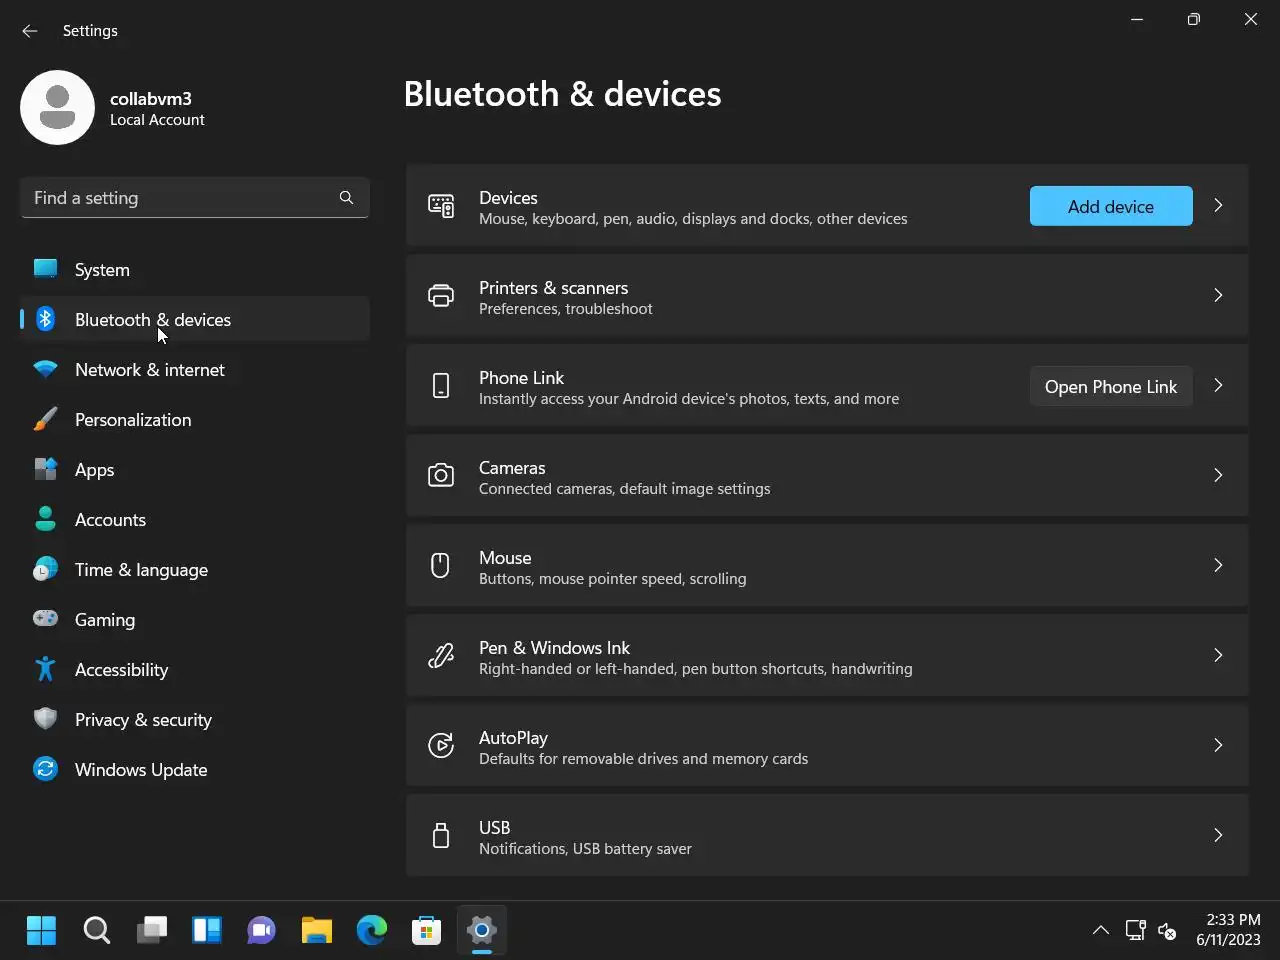Click the Cameras camera icon
The image size is (1280, 960).
(x=441, y=476)
